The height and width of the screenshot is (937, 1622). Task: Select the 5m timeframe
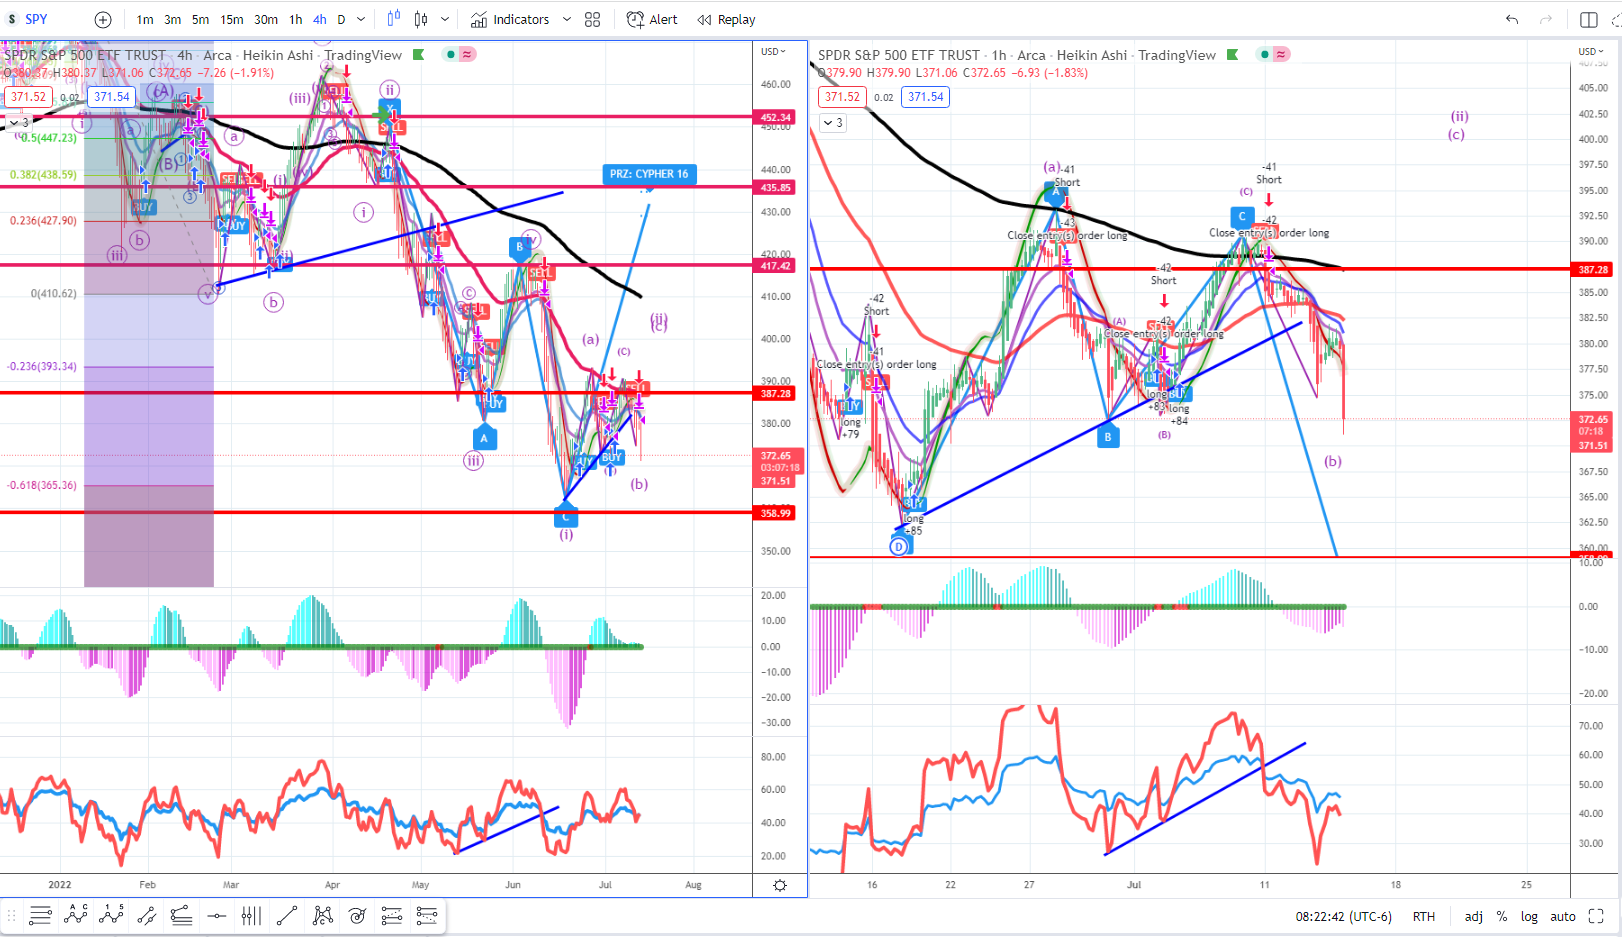click(200, 19)
